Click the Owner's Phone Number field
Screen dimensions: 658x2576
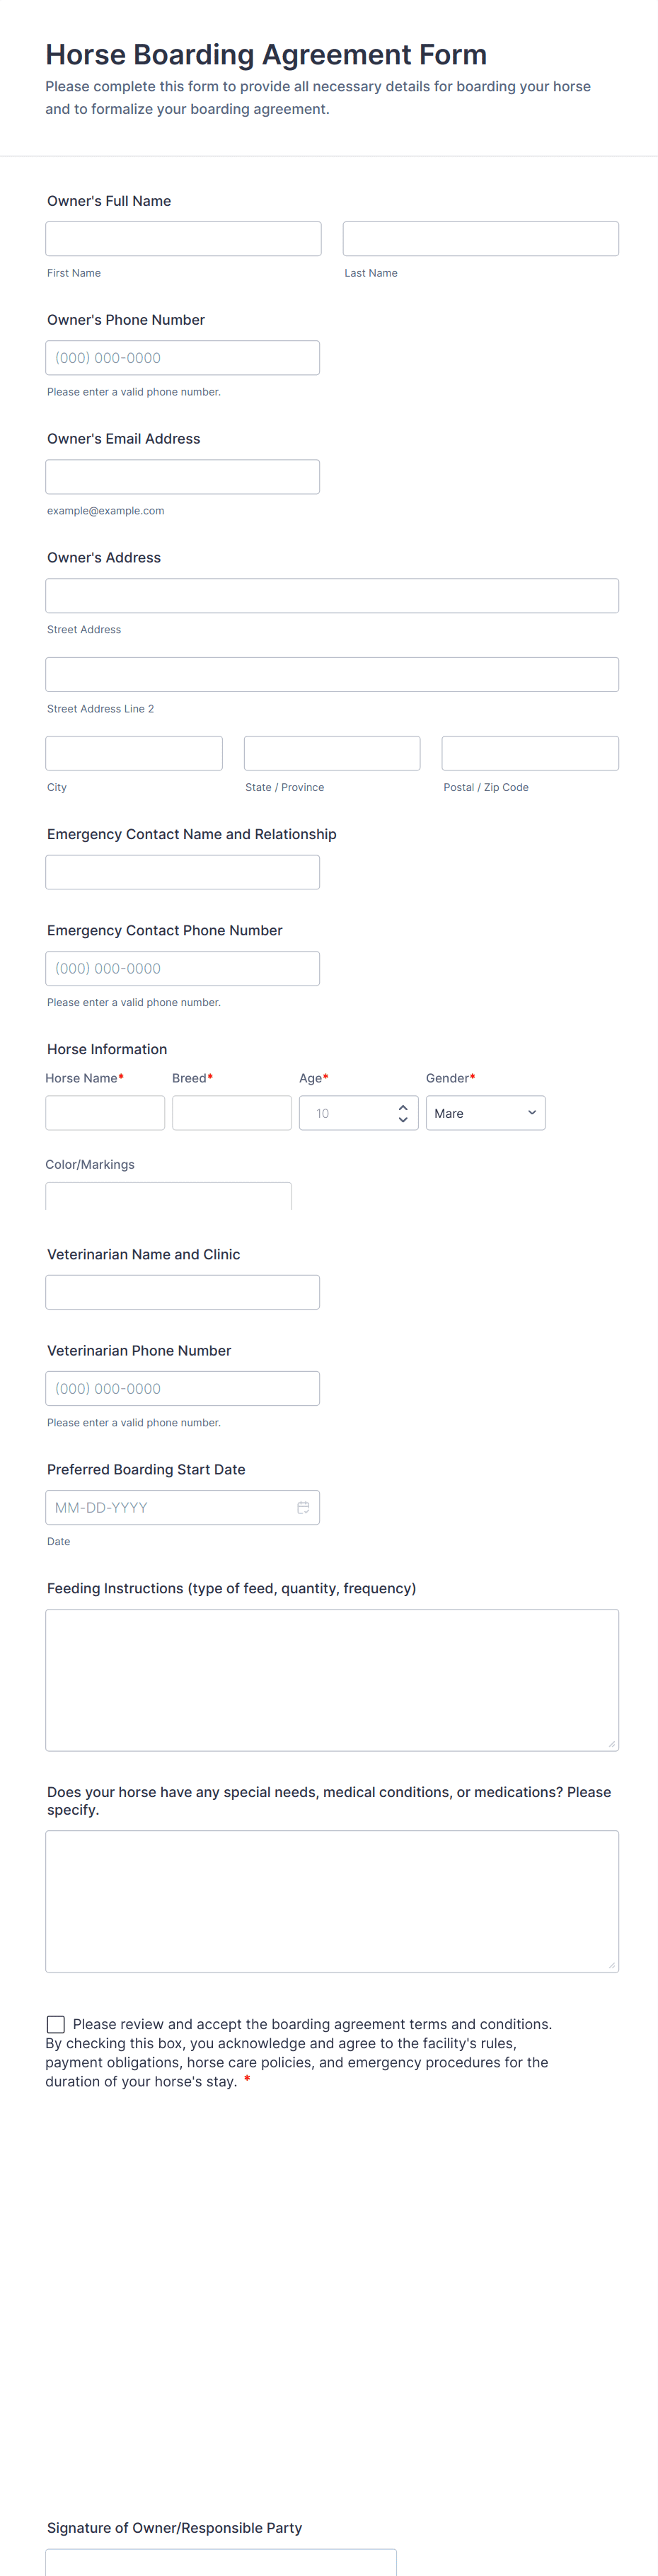[182, 358]
